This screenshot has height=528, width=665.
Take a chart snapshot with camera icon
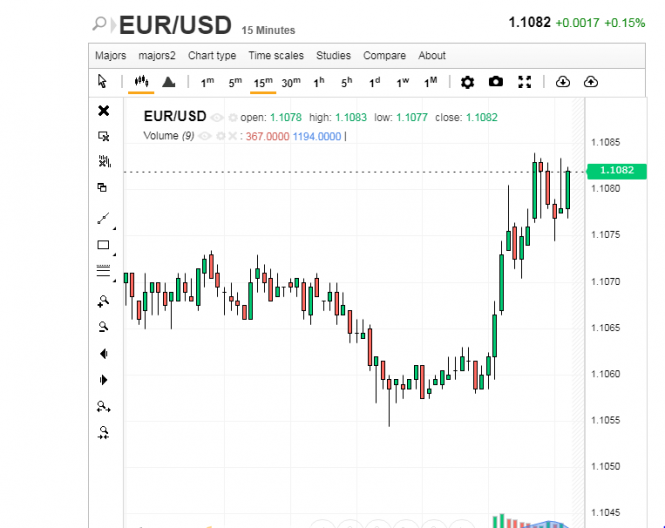495,81
